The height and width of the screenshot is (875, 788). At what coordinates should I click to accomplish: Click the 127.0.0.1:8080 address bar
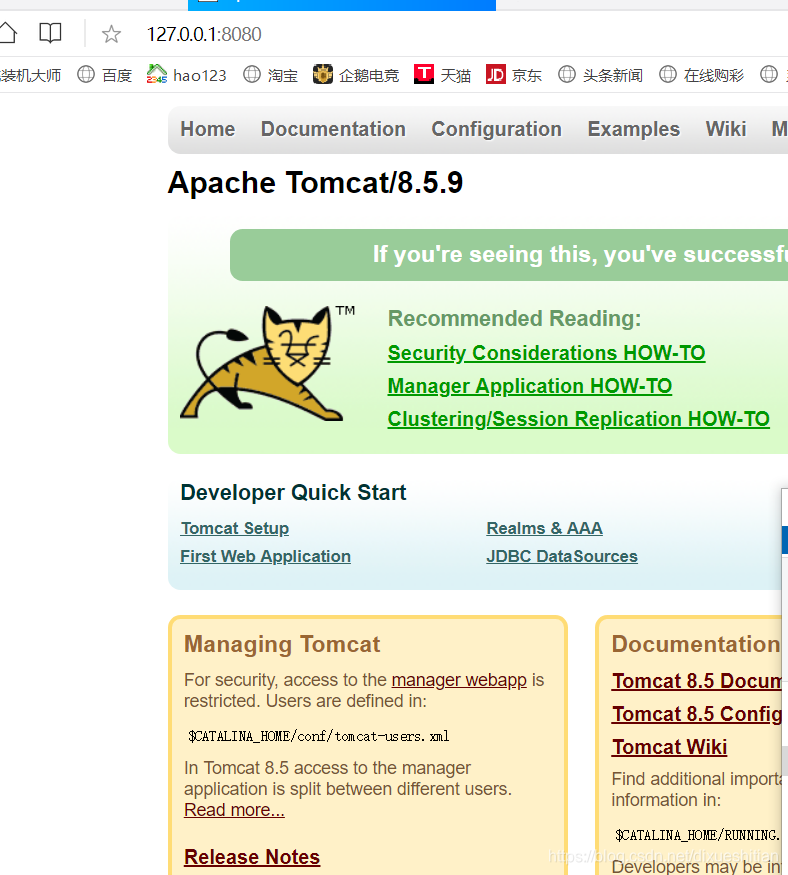coord(204,35)
